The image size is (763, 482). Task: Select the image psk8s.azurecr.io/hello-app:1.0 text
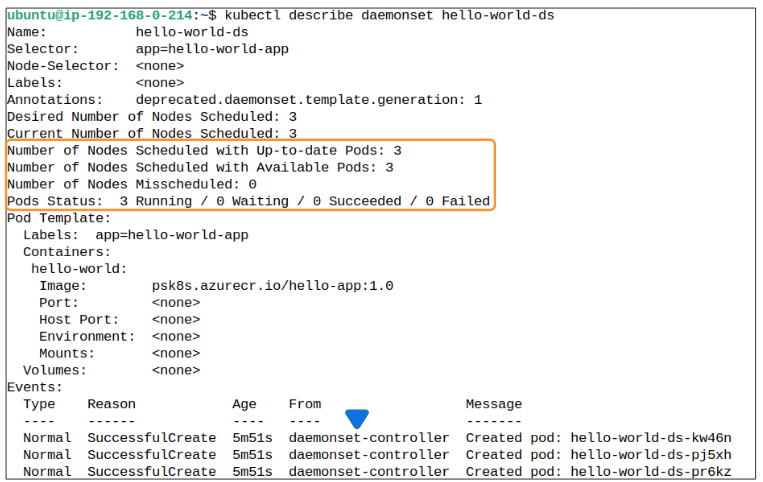coord(272,286)
